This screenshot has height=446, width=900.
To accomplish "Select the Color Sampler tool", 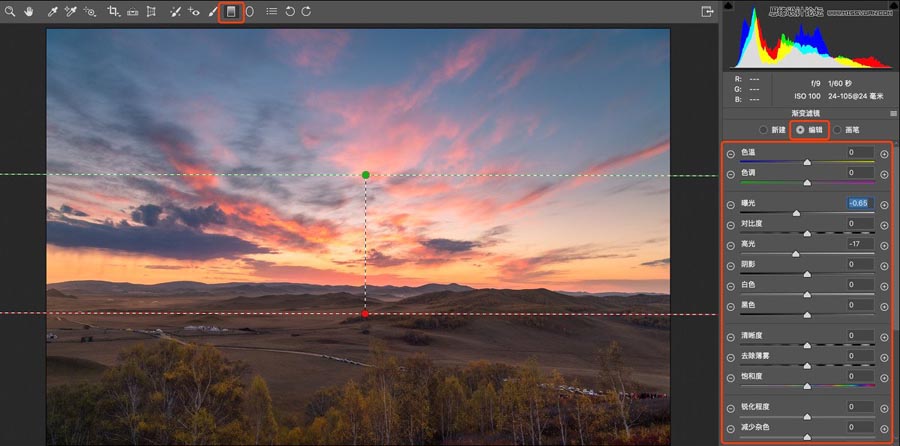I will pyautogui.click(x=71, y=11).
